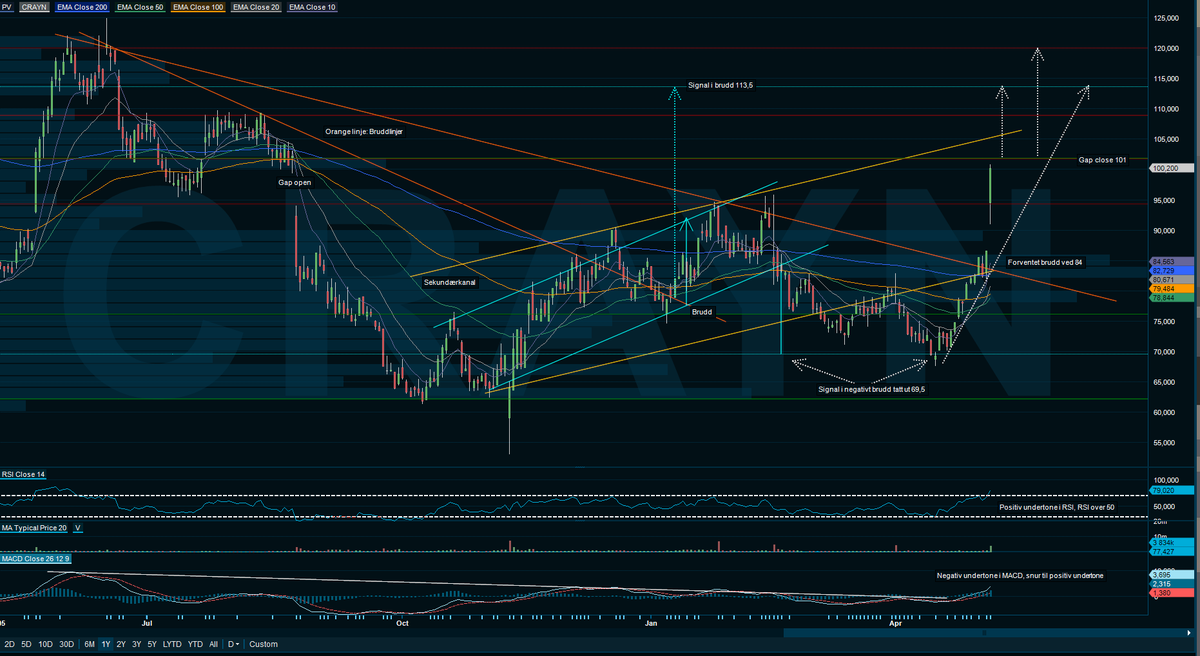Image resolution: width=1200 pixels, height=656 pixels.
Task: Select the CRAYN ticker label
Action: (33, 7)
